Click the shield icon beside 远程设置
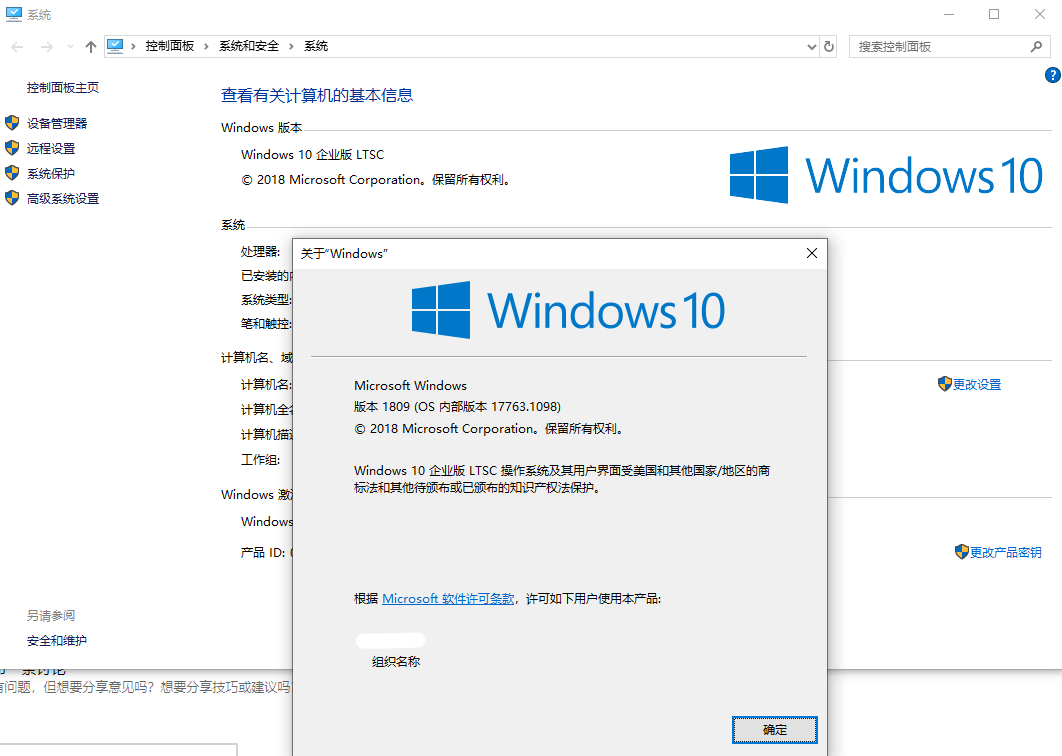The height and width of the screenshot is (756, 1062). tap(12, 148)
